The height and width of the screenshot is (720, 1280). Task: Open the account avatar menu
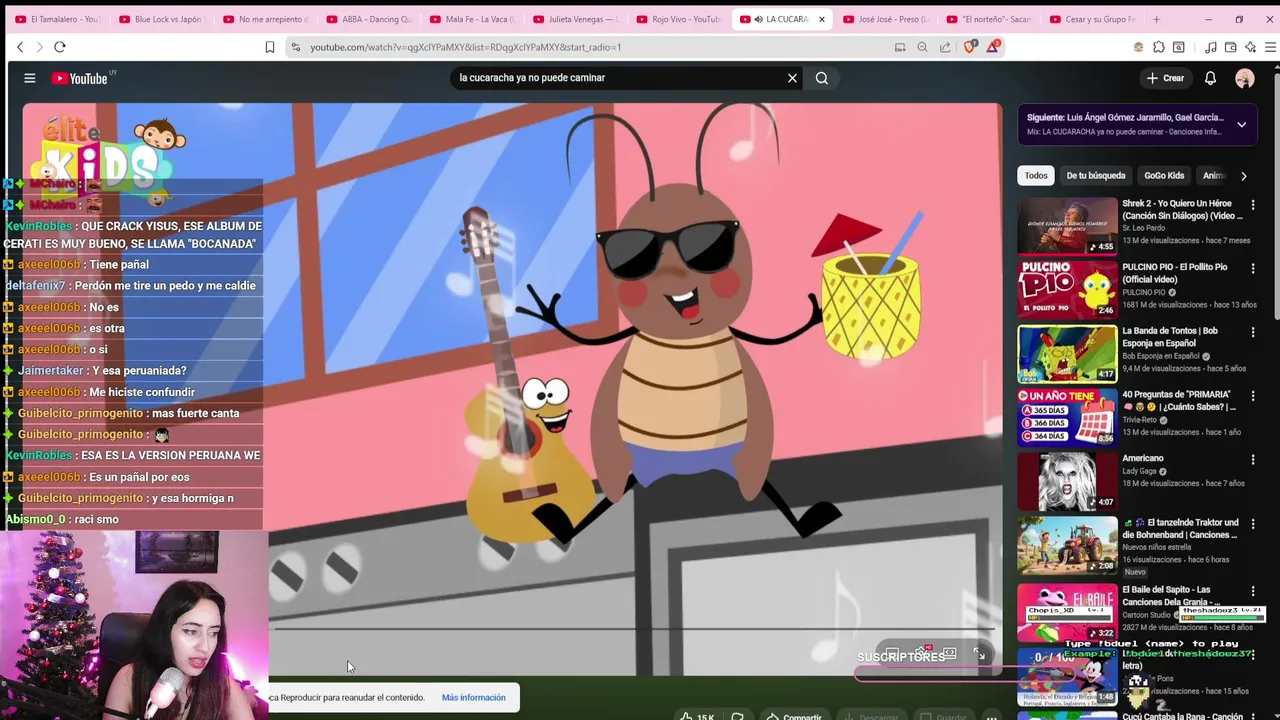pos(1245,78)
